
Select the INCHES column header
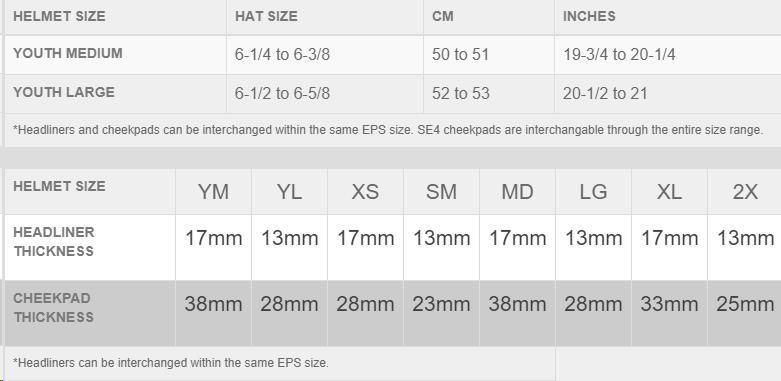click(x=589, y=16)
